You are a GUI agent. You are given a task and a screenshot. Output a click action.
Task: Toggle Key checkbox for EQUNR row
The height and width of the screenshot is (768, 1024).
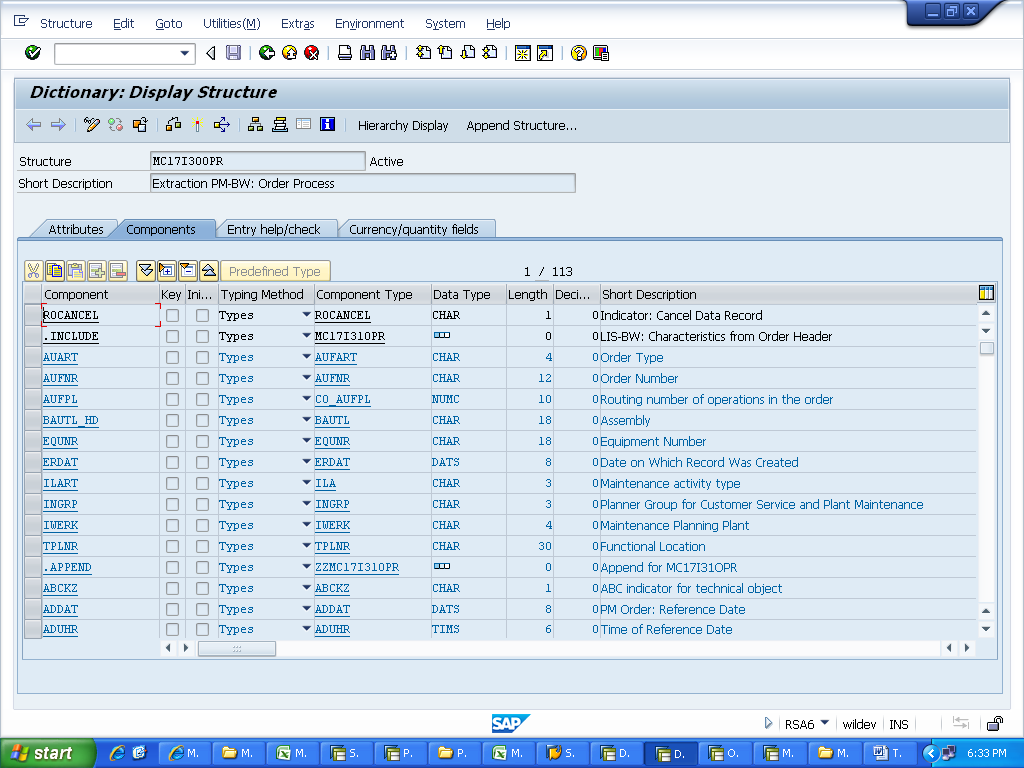(x=172, y=441)
